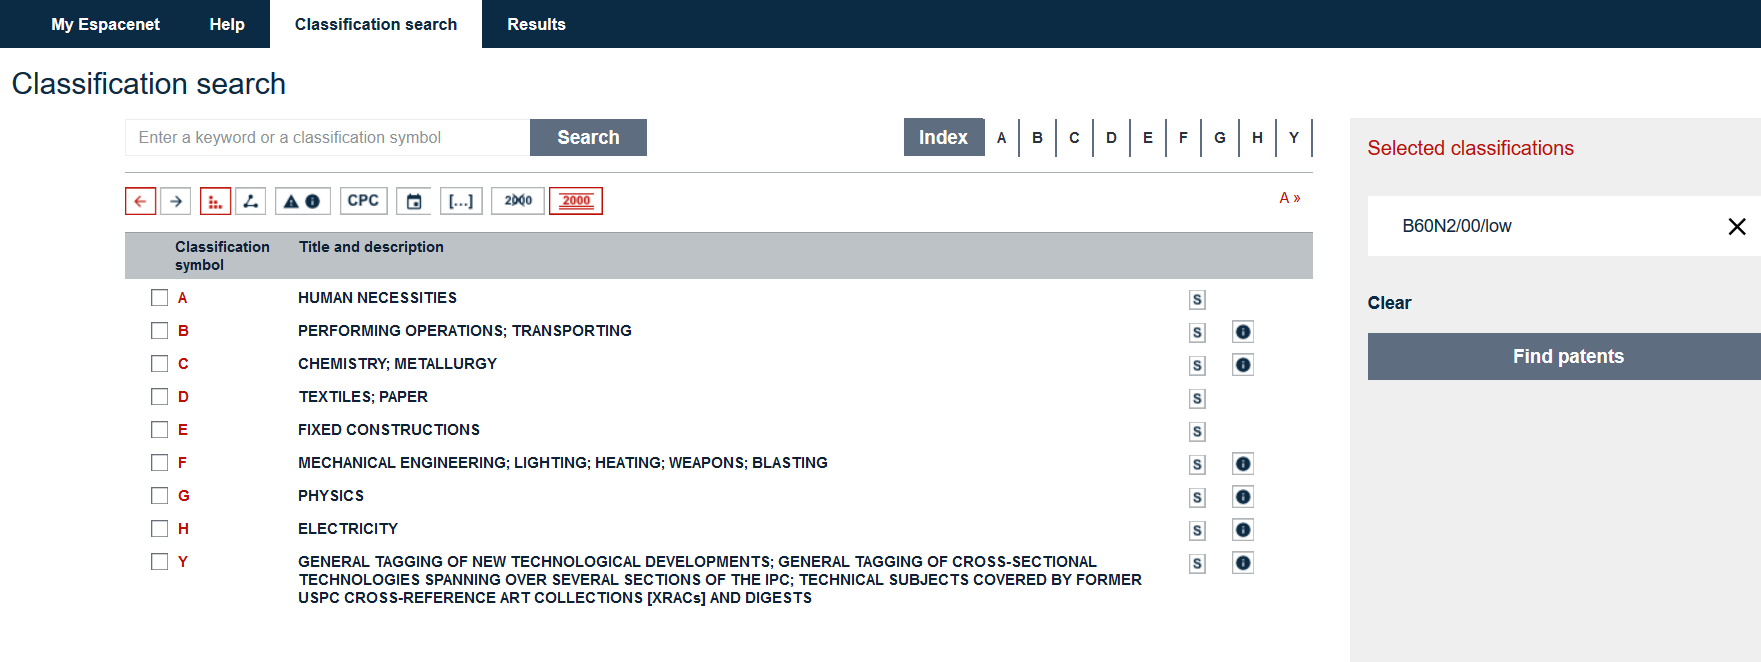Check the box for section E
Image resolution: width=1761 pixels, height=662 pixels.
[x=159, y=429]
